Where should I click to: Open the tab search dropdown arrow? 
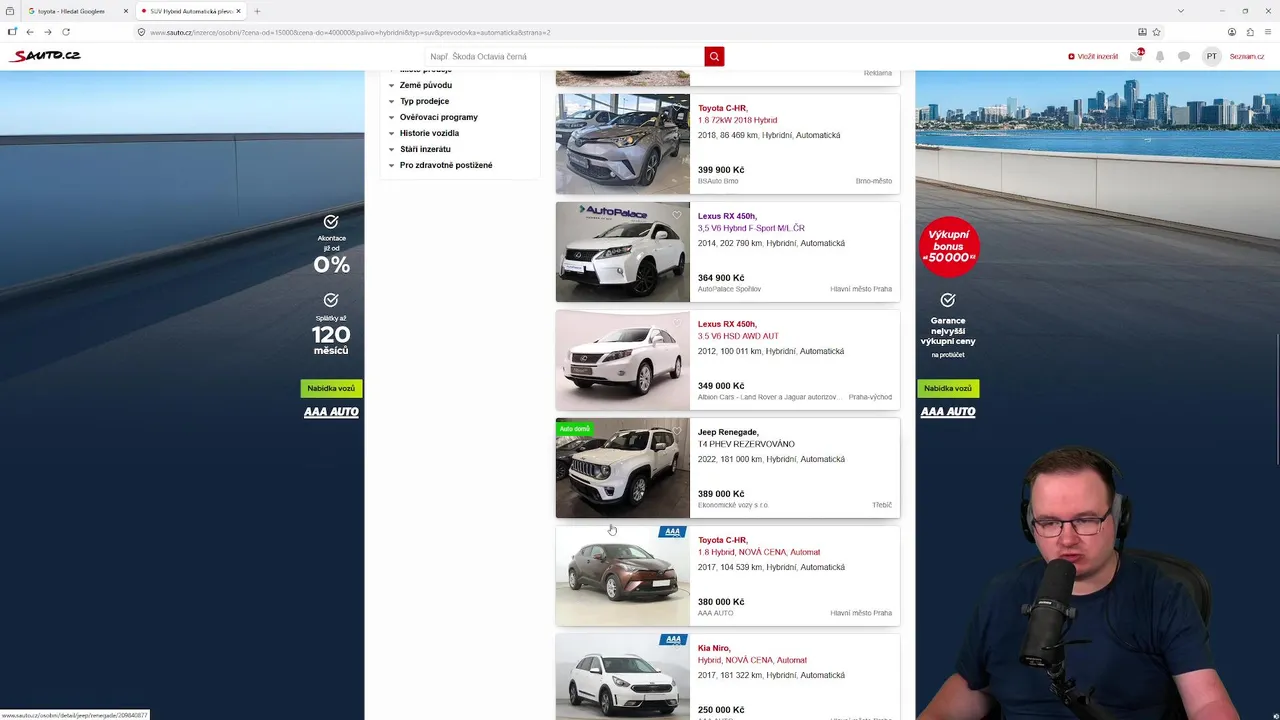point(1181,11)
